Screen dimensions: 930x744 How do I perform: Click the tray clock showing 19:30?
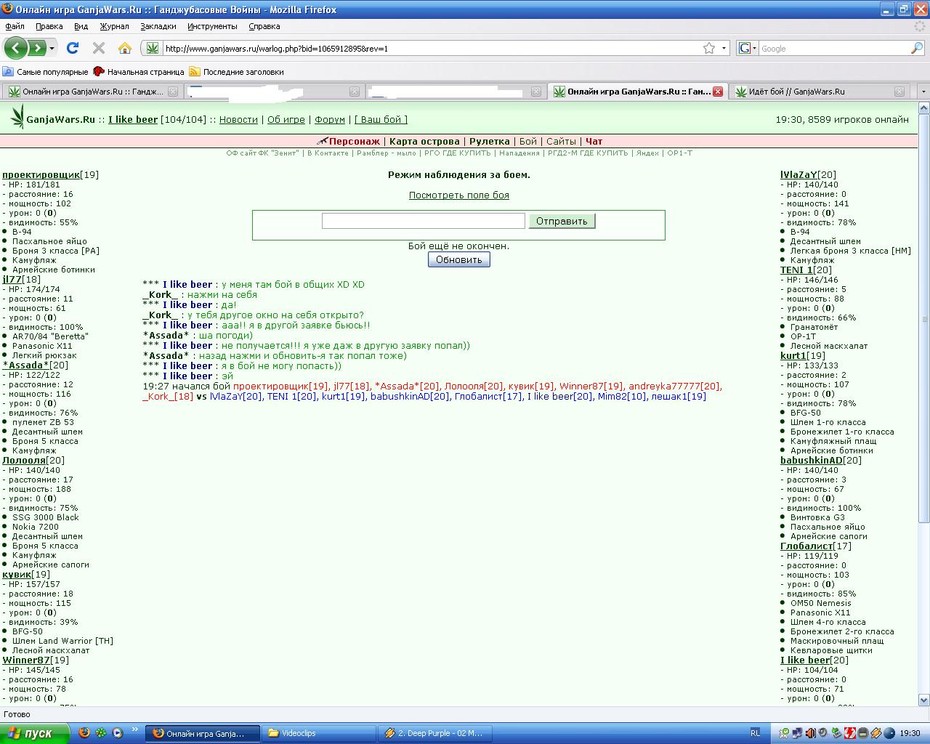910,733
